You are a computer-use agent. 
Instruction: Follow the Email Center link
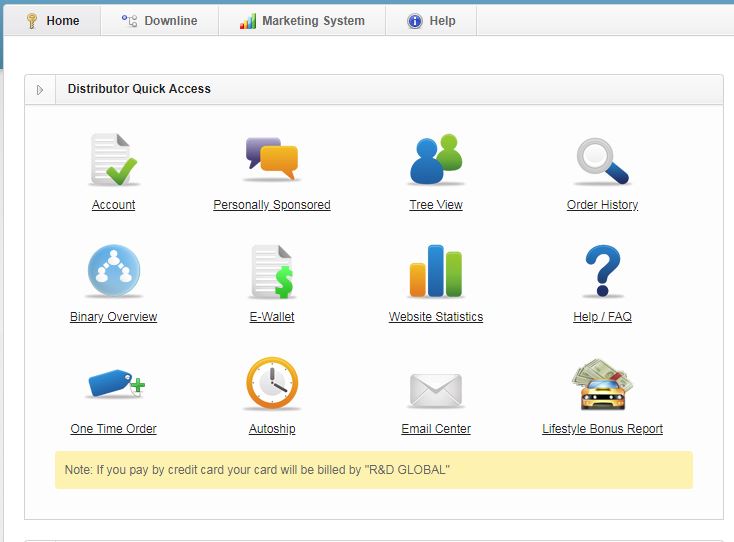(x=436, y=428)
